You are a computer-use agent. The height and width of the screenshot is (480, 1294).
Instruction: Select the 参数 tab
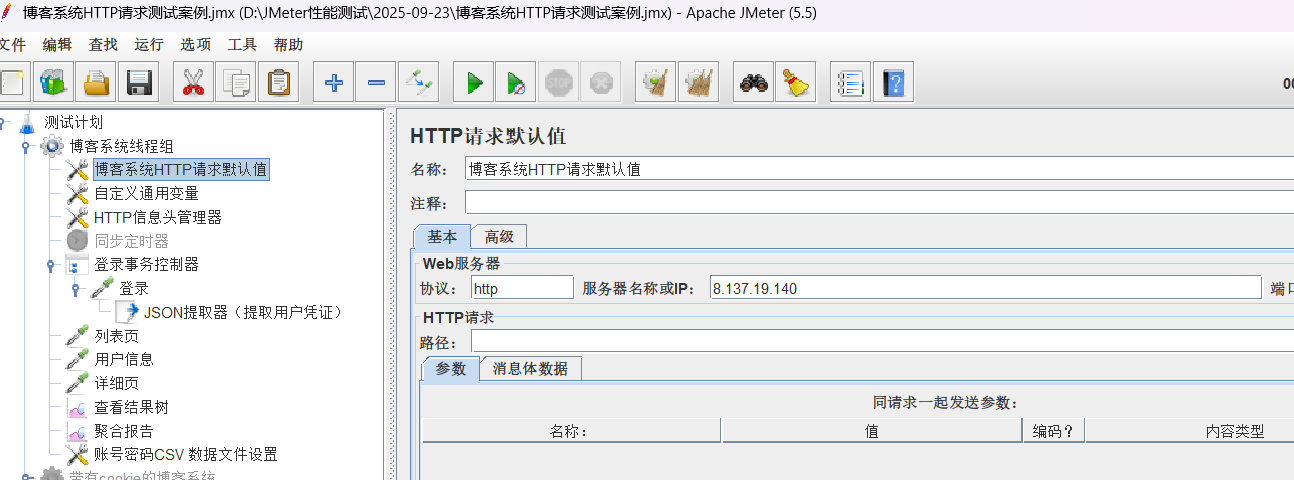point(451,368)
